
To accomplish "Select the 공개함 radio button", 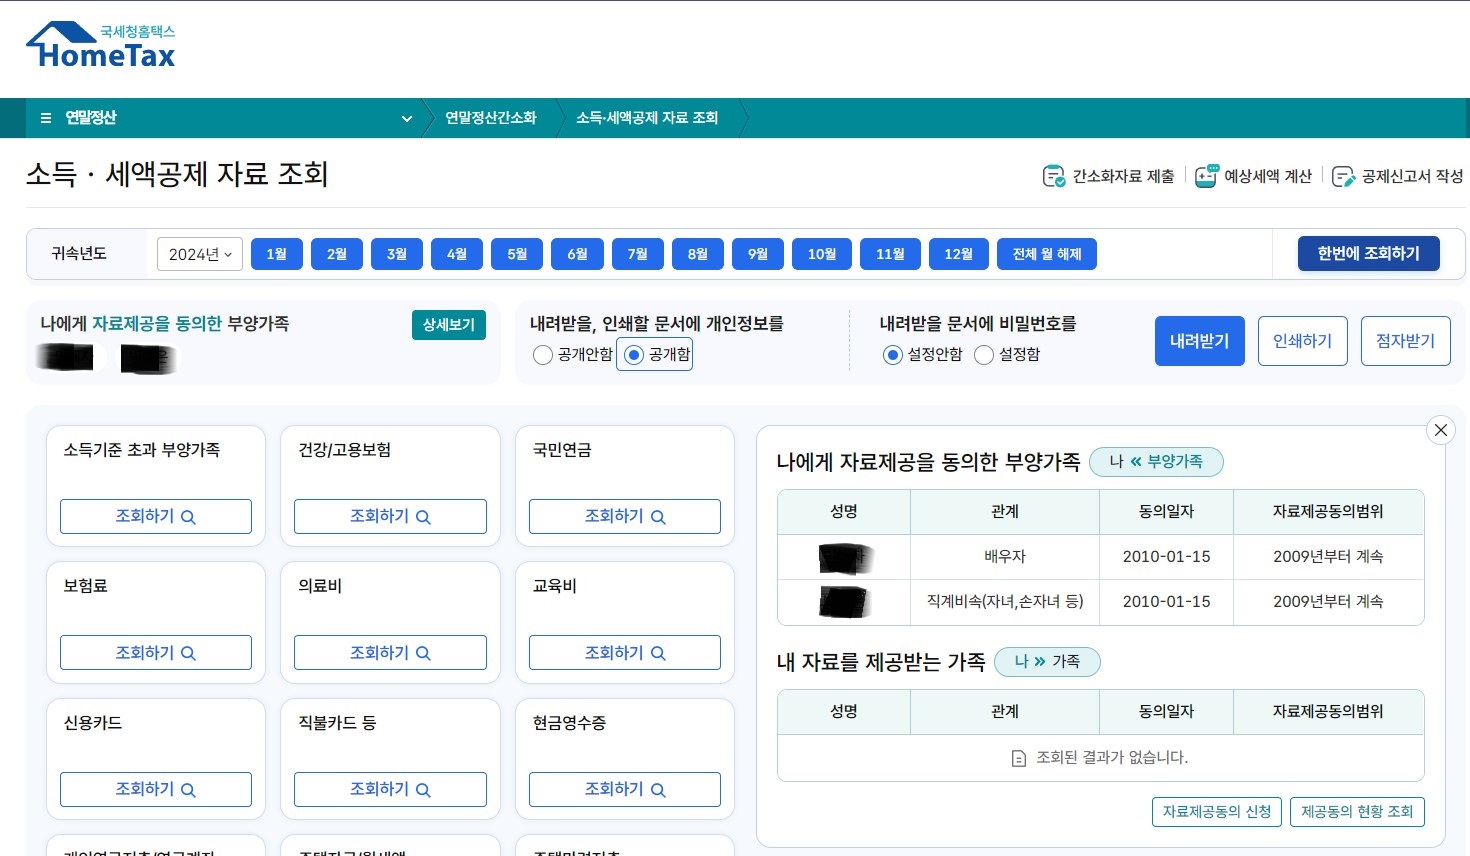I will coord(634,355).
